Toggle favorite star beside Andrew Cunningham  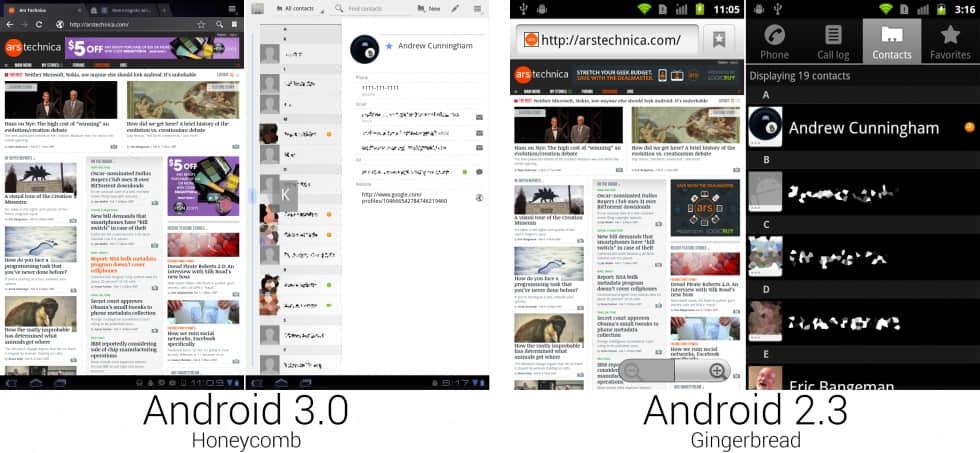coord(389,46)
